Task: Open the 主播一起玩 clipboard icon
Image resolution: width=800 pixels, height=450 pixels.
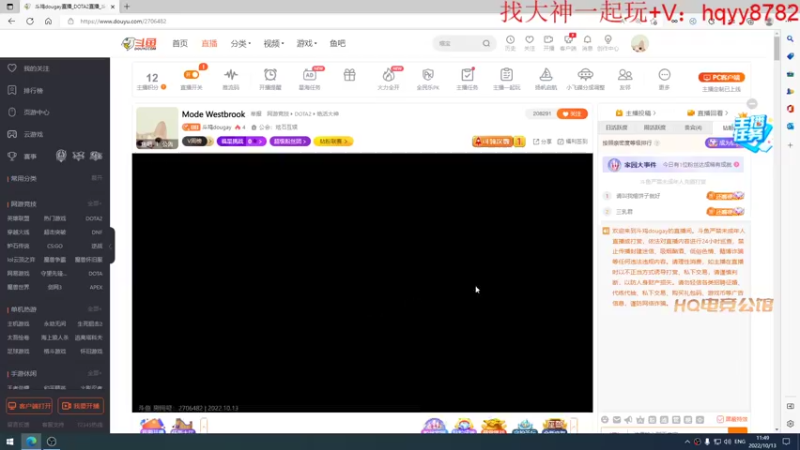Action: pos(506,75)
